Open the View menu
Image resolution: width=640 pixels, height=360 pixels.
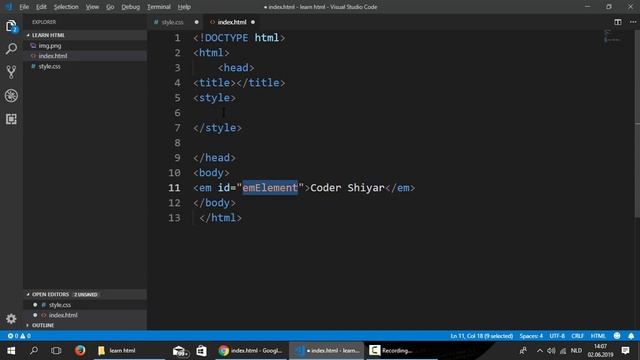(x=92, y=7)
